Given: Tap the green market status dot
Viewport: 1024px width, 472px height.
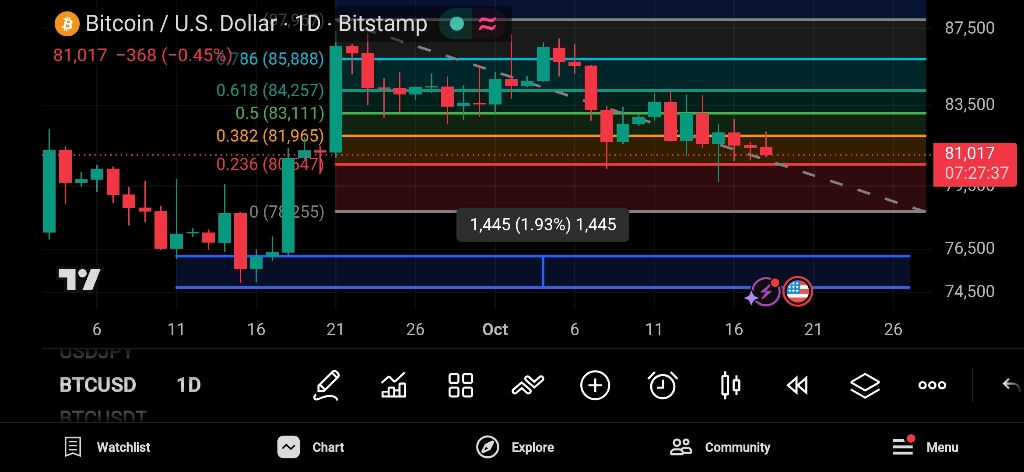Looking at the screenshot, I should coord(457,24).
